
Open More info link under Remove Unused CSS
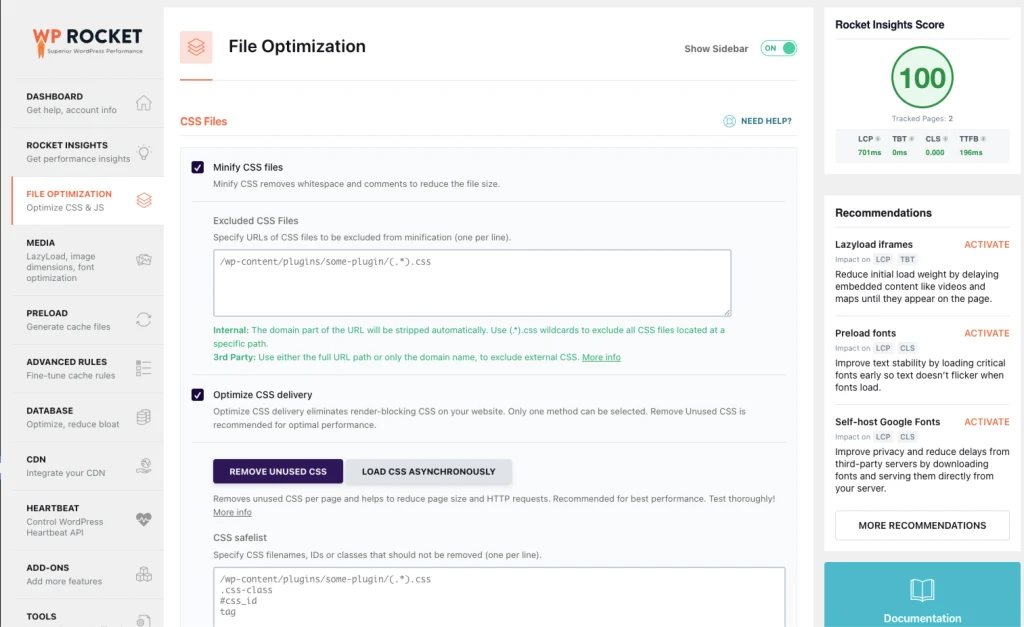coord(232,512)
